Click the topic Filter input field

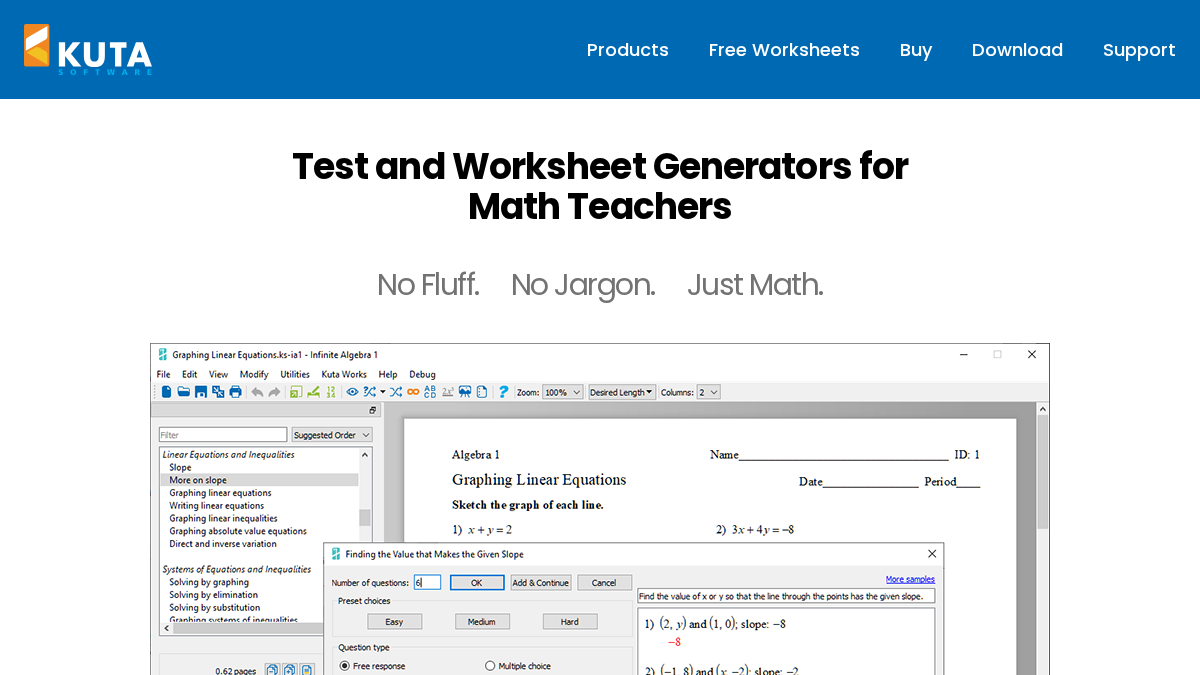pyautogui.click(x=223, y=435)
